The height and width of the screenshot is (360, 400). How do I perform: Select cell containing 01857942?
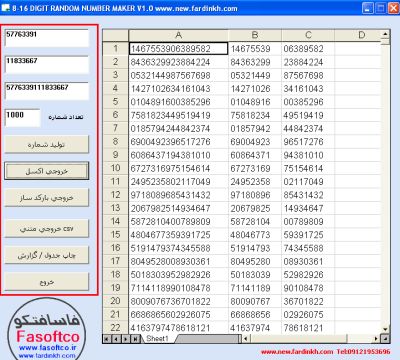pos(255,128)
